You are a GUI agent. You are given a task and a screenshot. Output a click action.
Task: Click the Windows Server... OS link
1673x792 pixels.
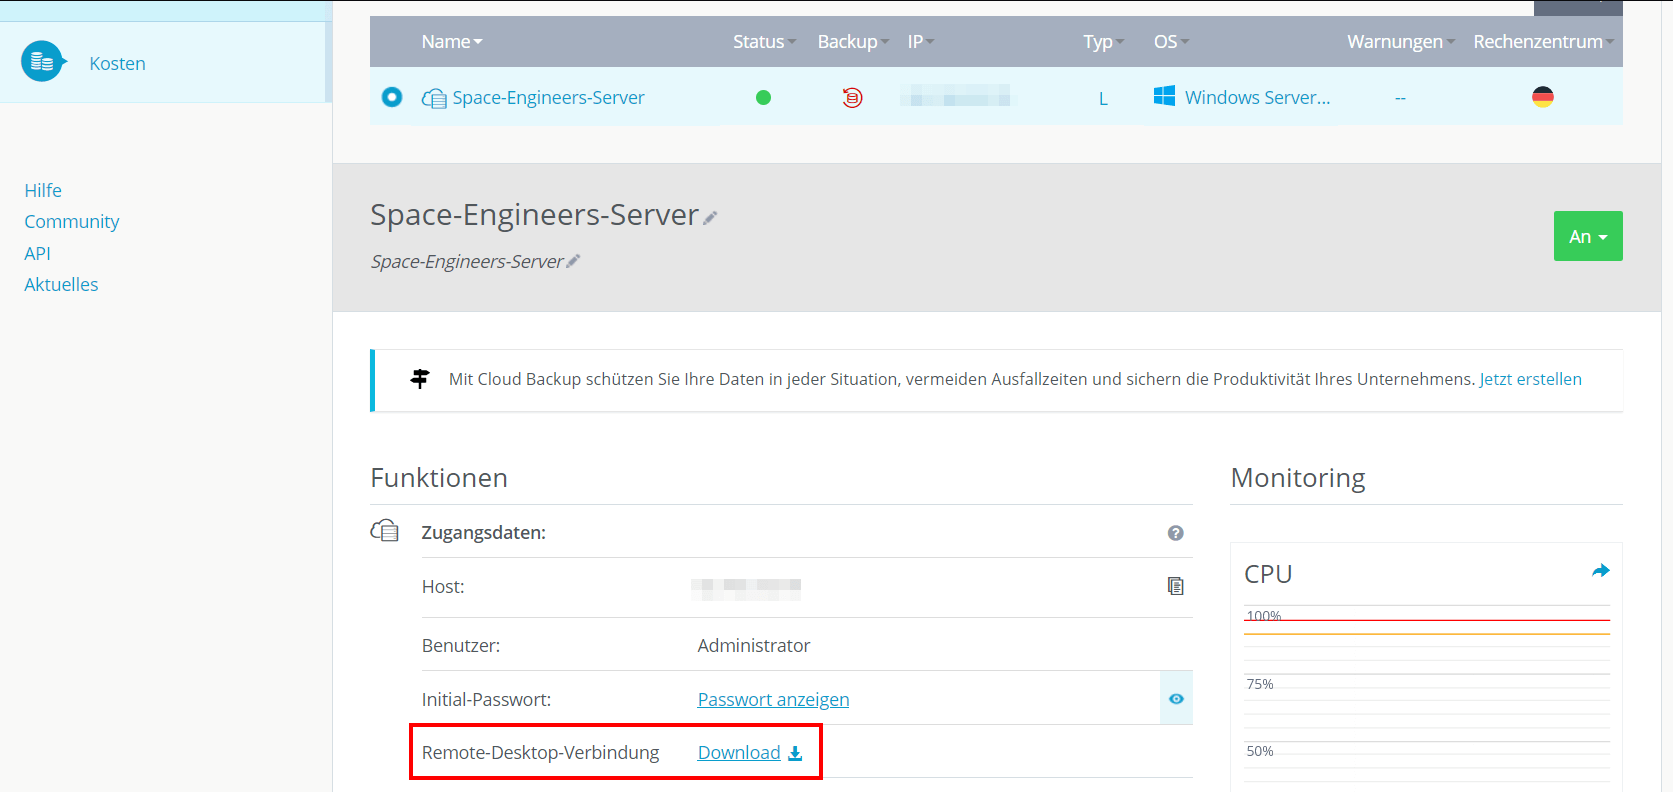[1257, 98]
